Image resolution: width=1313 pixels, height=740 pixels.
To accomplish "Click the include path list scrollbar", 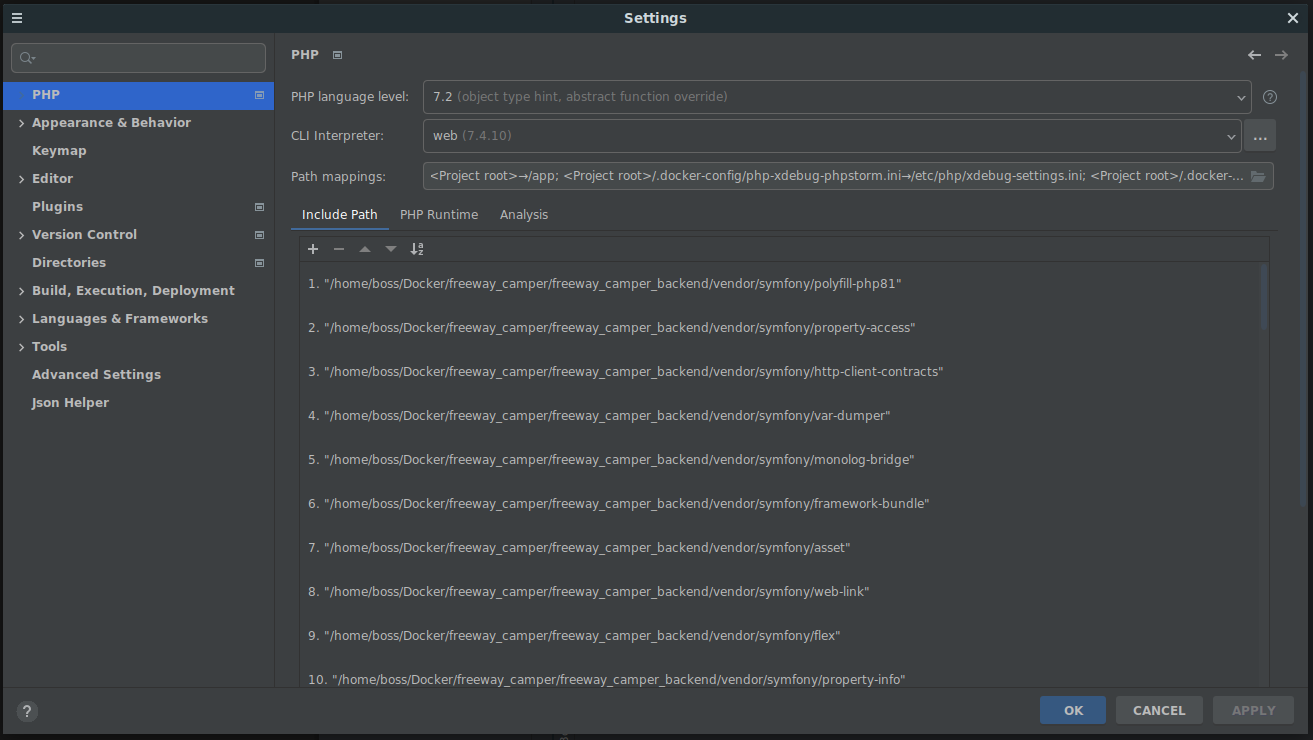I will [1264, 298].
